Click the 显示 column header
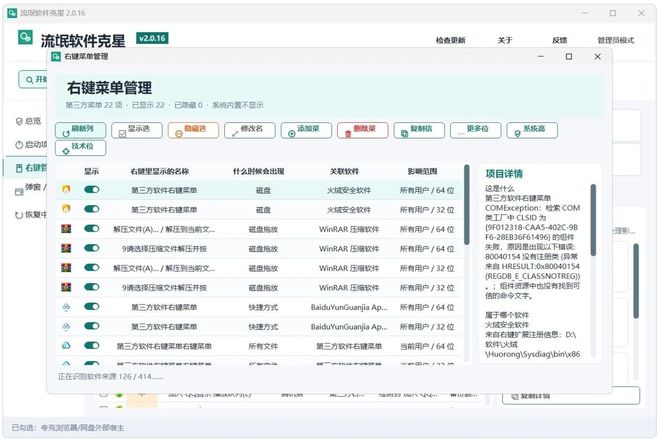The height and width of the screenshot is (442, 660). [91, 171]
